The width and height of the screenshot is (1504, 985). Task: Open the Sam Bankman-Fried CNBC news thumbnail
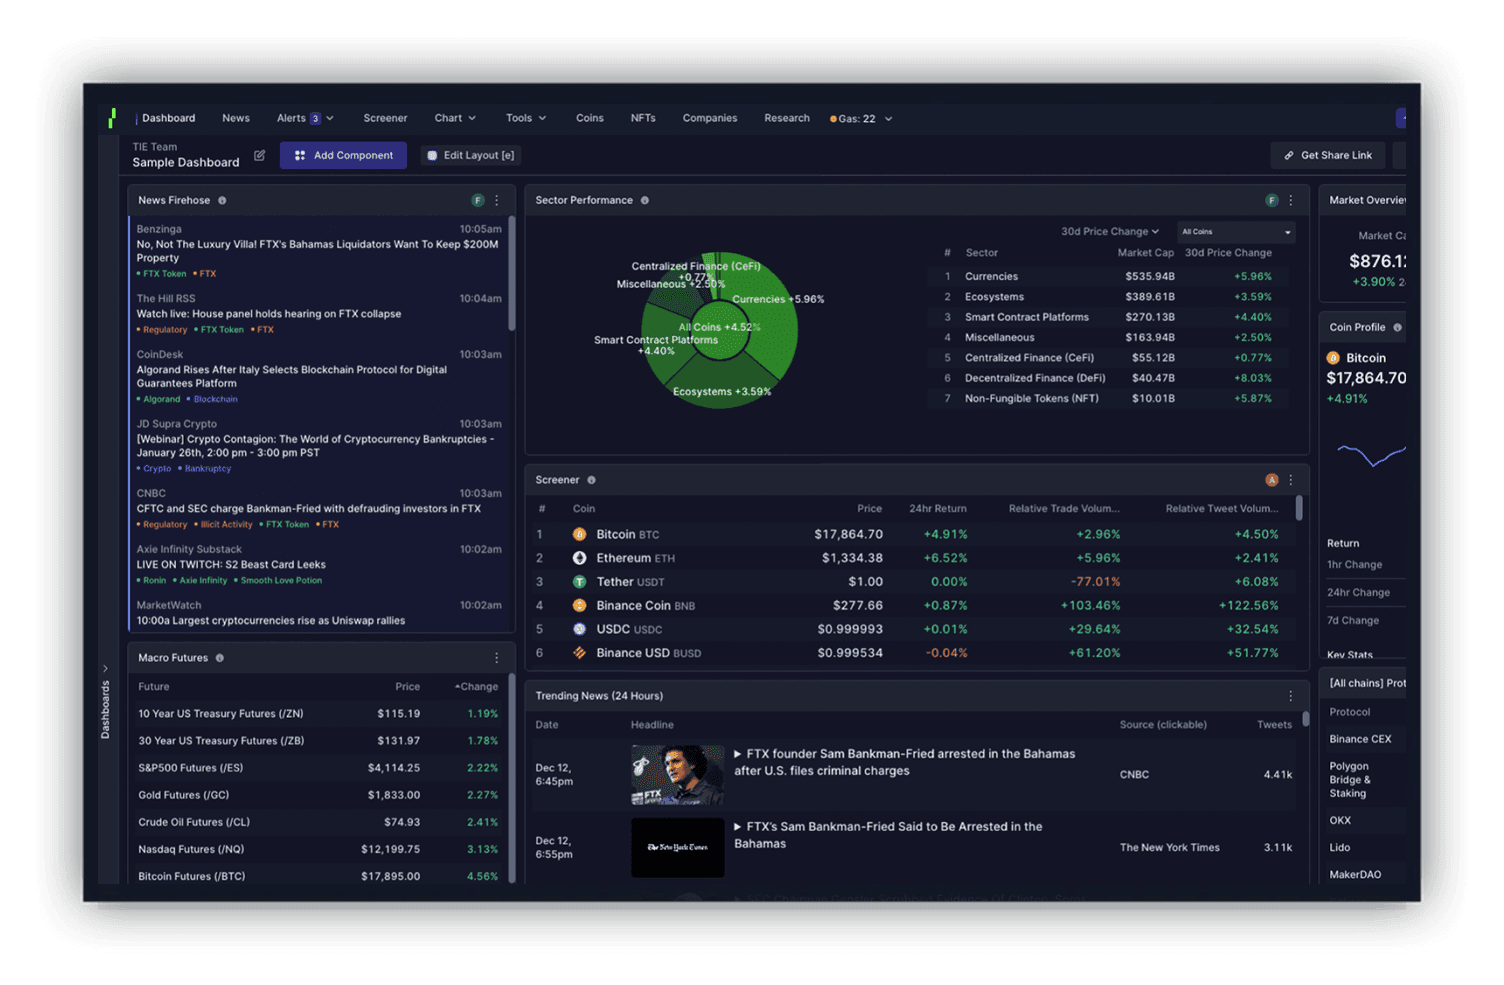click(x=677, y=775)
